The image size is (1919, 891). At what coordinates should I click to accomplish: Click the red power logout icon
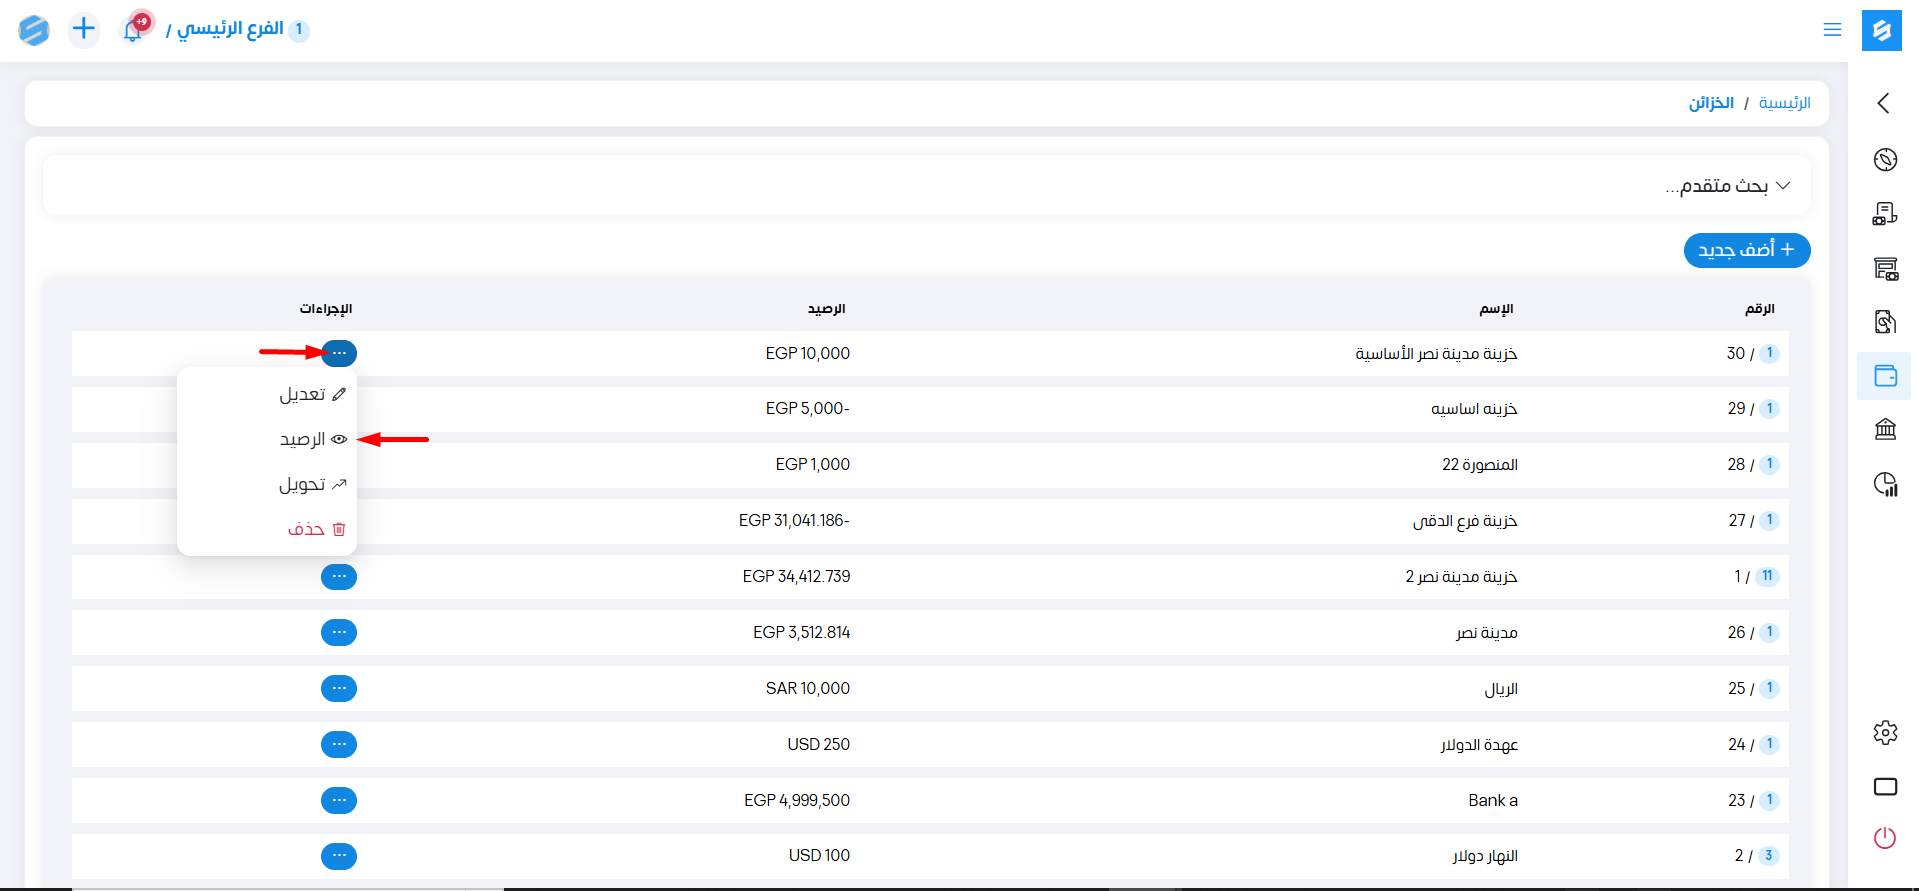[1885, 838]
